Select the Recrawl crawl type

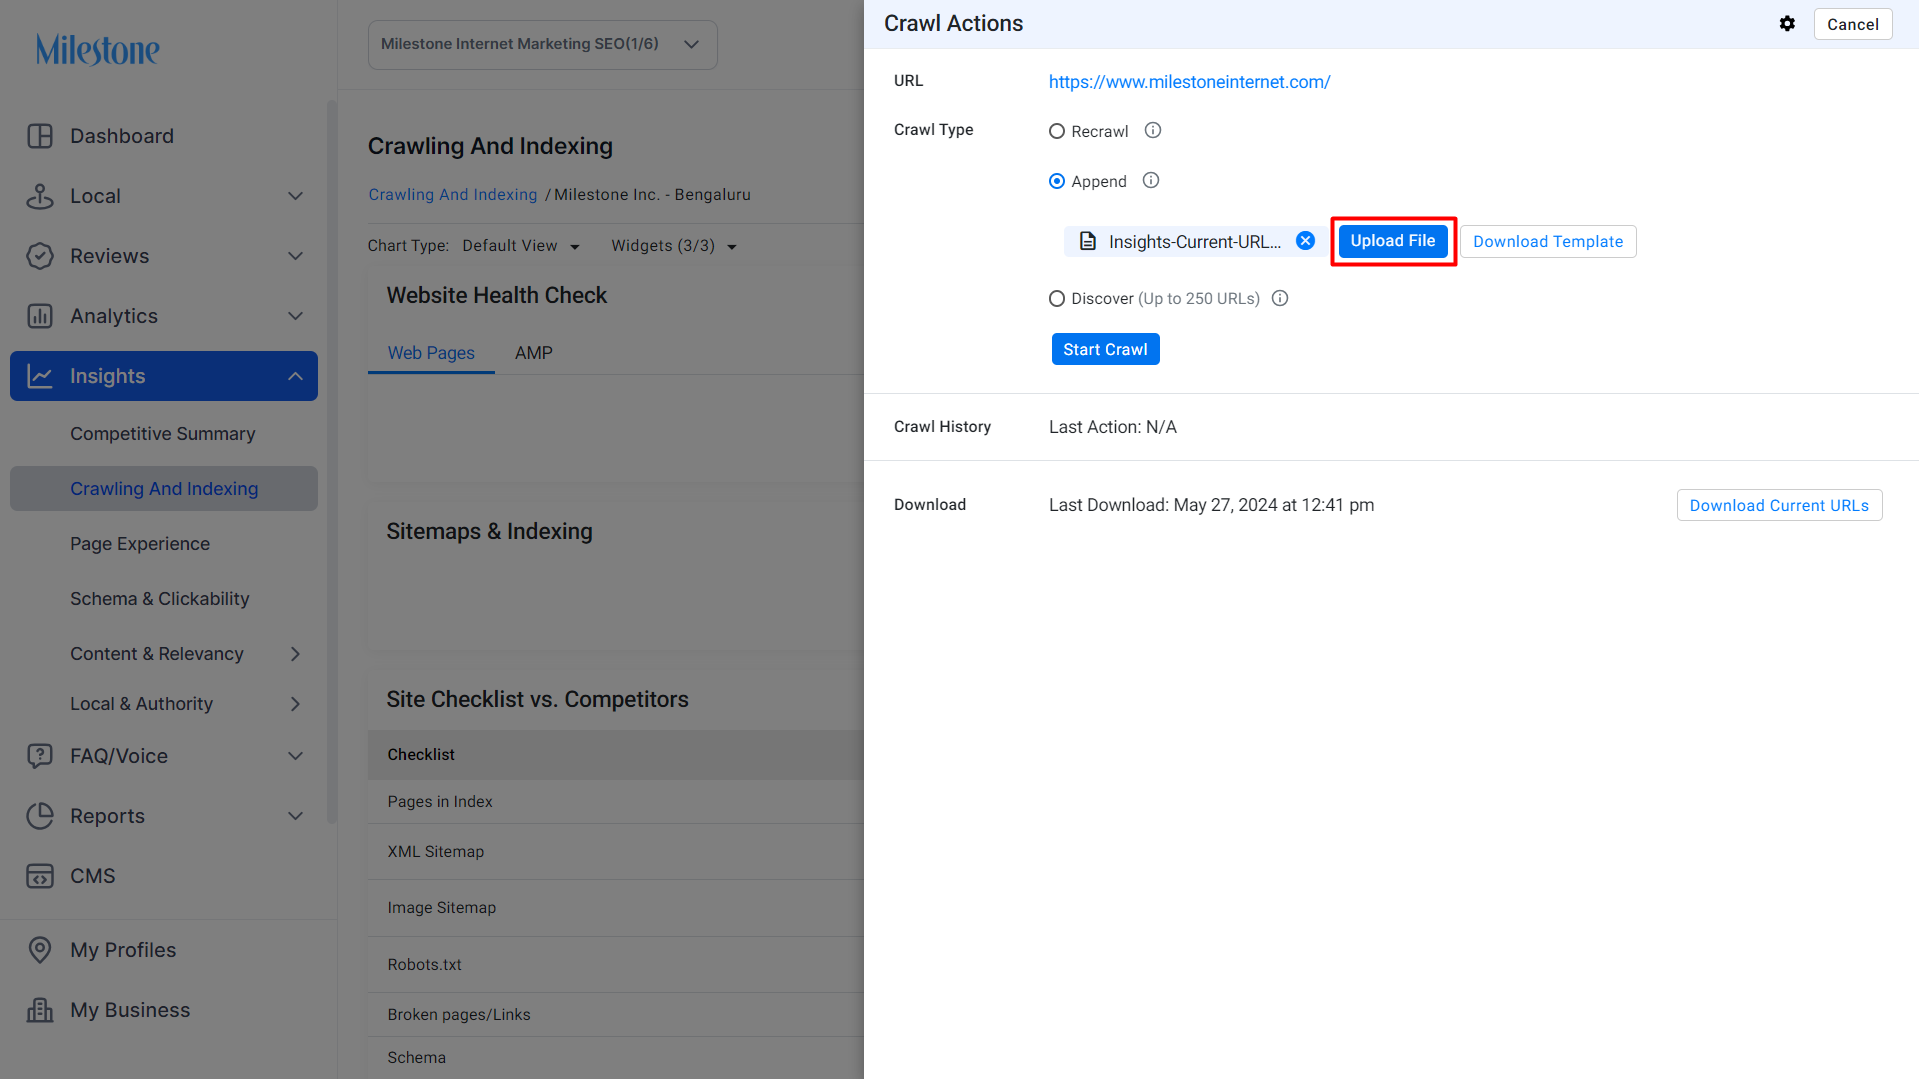[x=1057, y=131]
